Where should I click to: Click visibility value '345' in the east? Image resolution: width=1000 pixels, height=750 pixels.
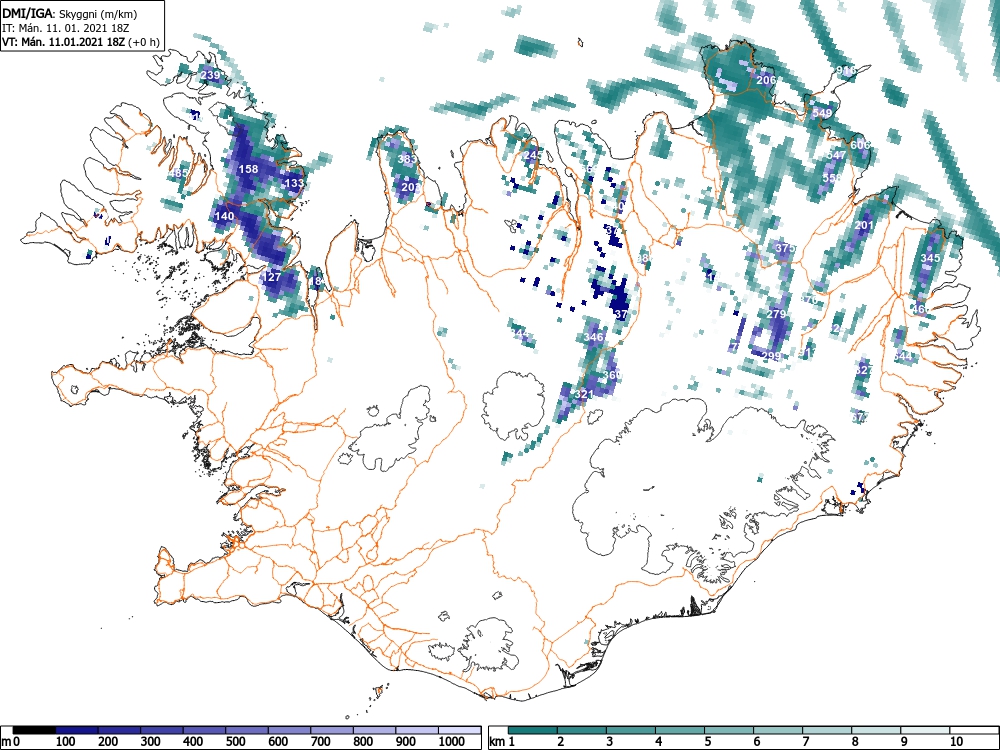930,258
